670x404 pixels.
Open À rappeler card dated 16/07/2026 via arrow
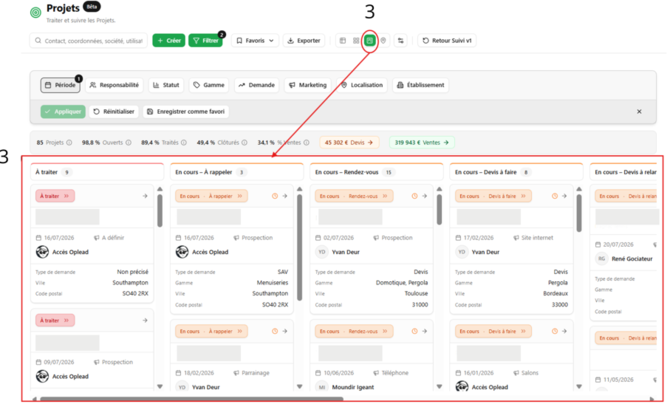pyautogui.click(x=285, y=196)
